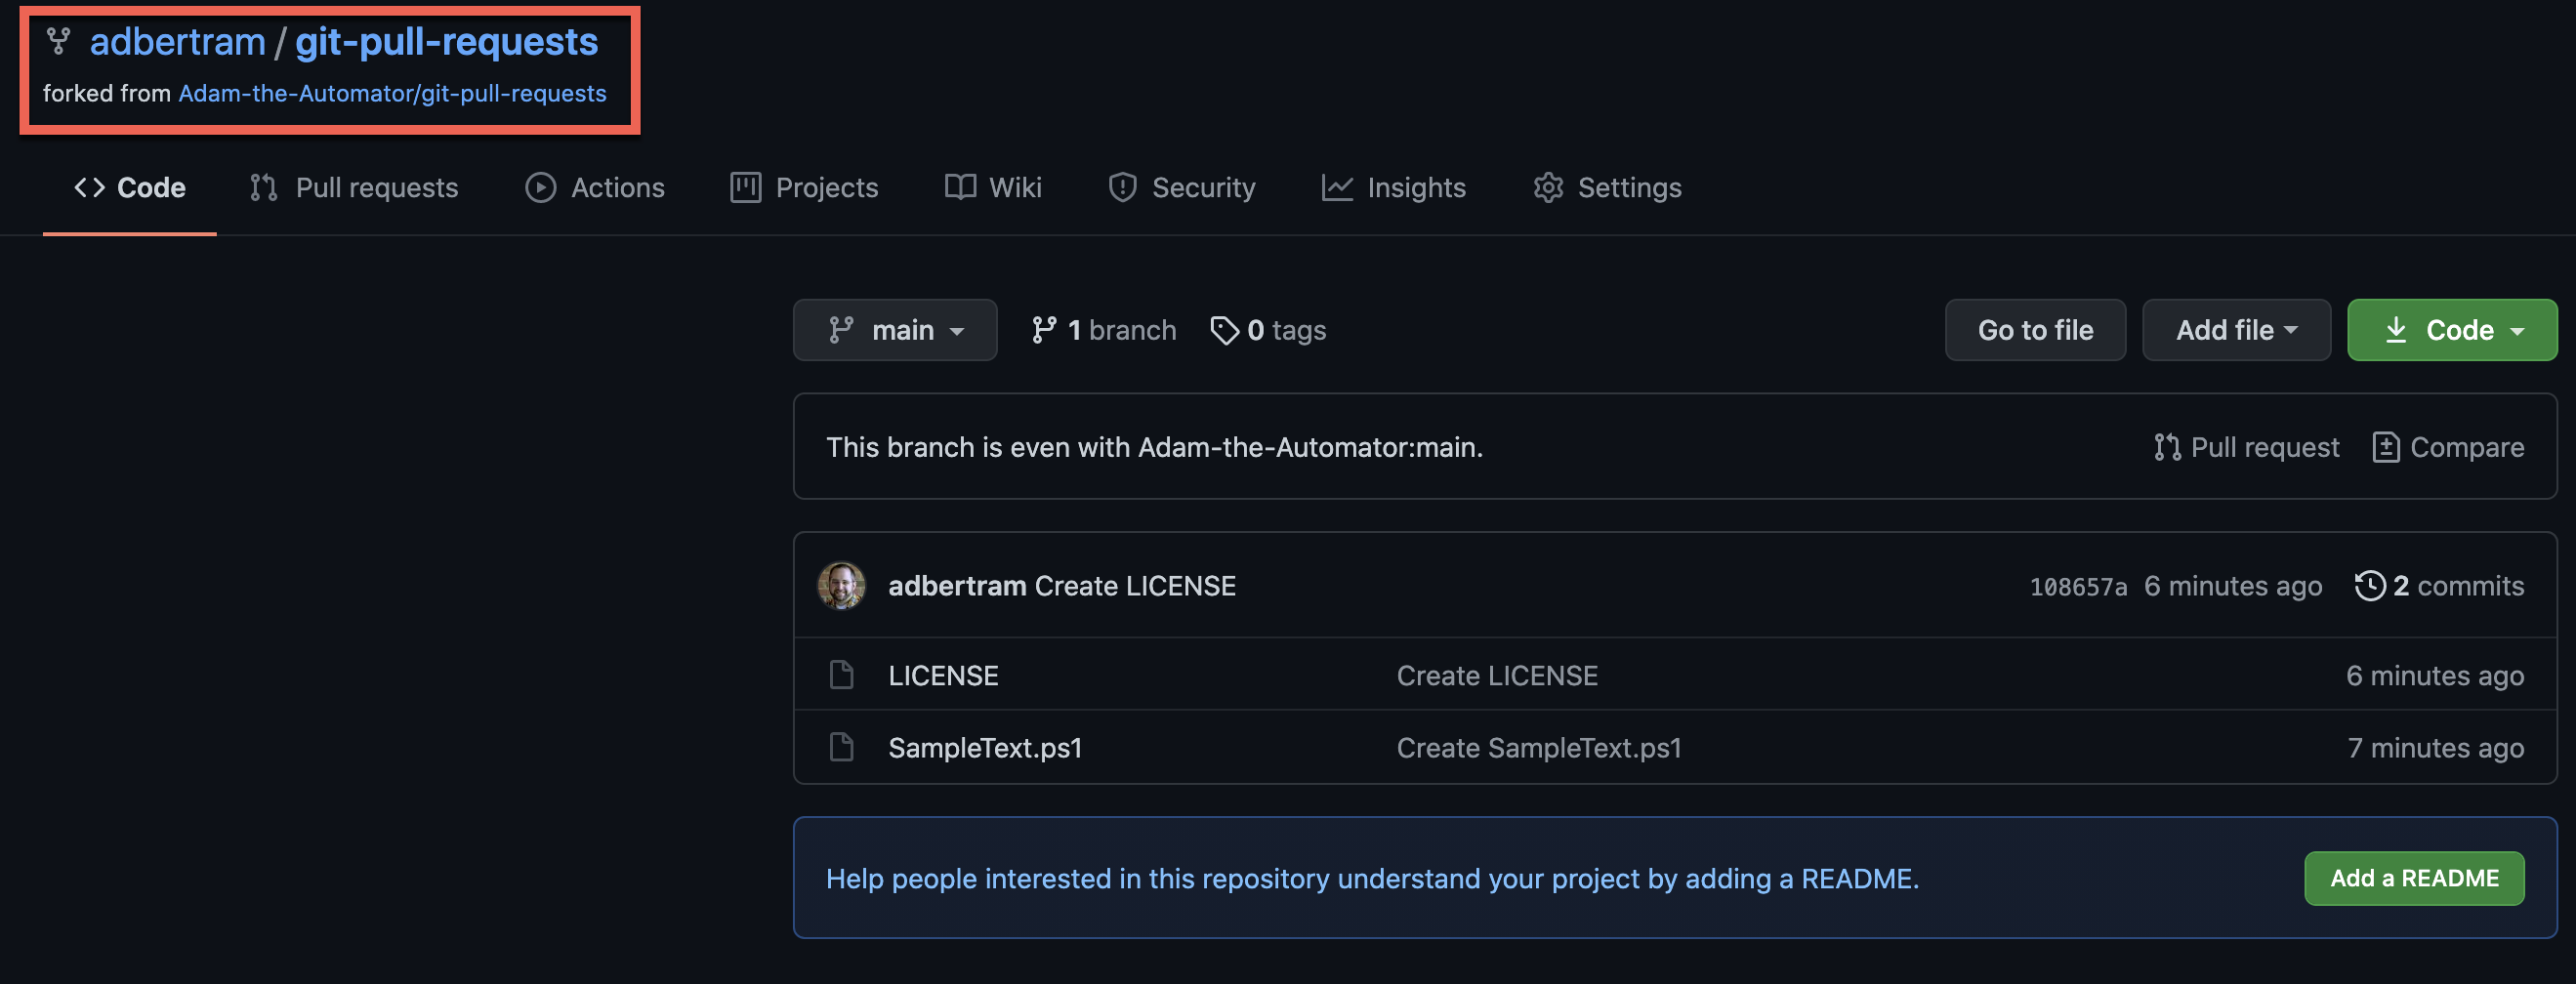This screenshot has height=984, width=2576.
Task: View the 1 branch list
Action: (x=1104, y=330)
